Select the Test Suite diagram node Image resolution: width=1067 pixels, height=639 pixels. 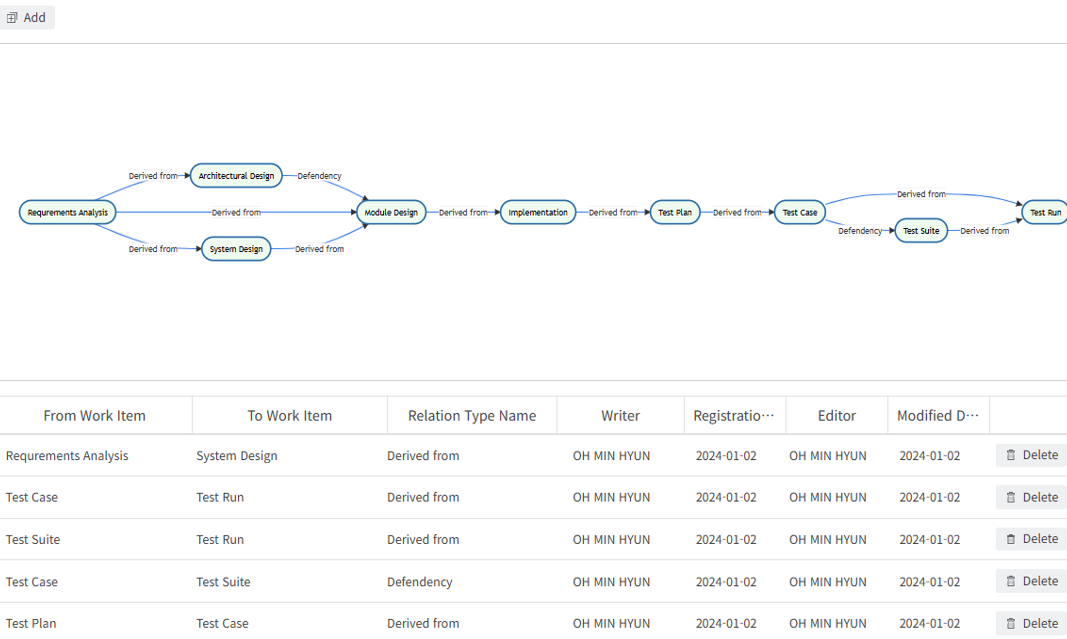coord(920,231)
